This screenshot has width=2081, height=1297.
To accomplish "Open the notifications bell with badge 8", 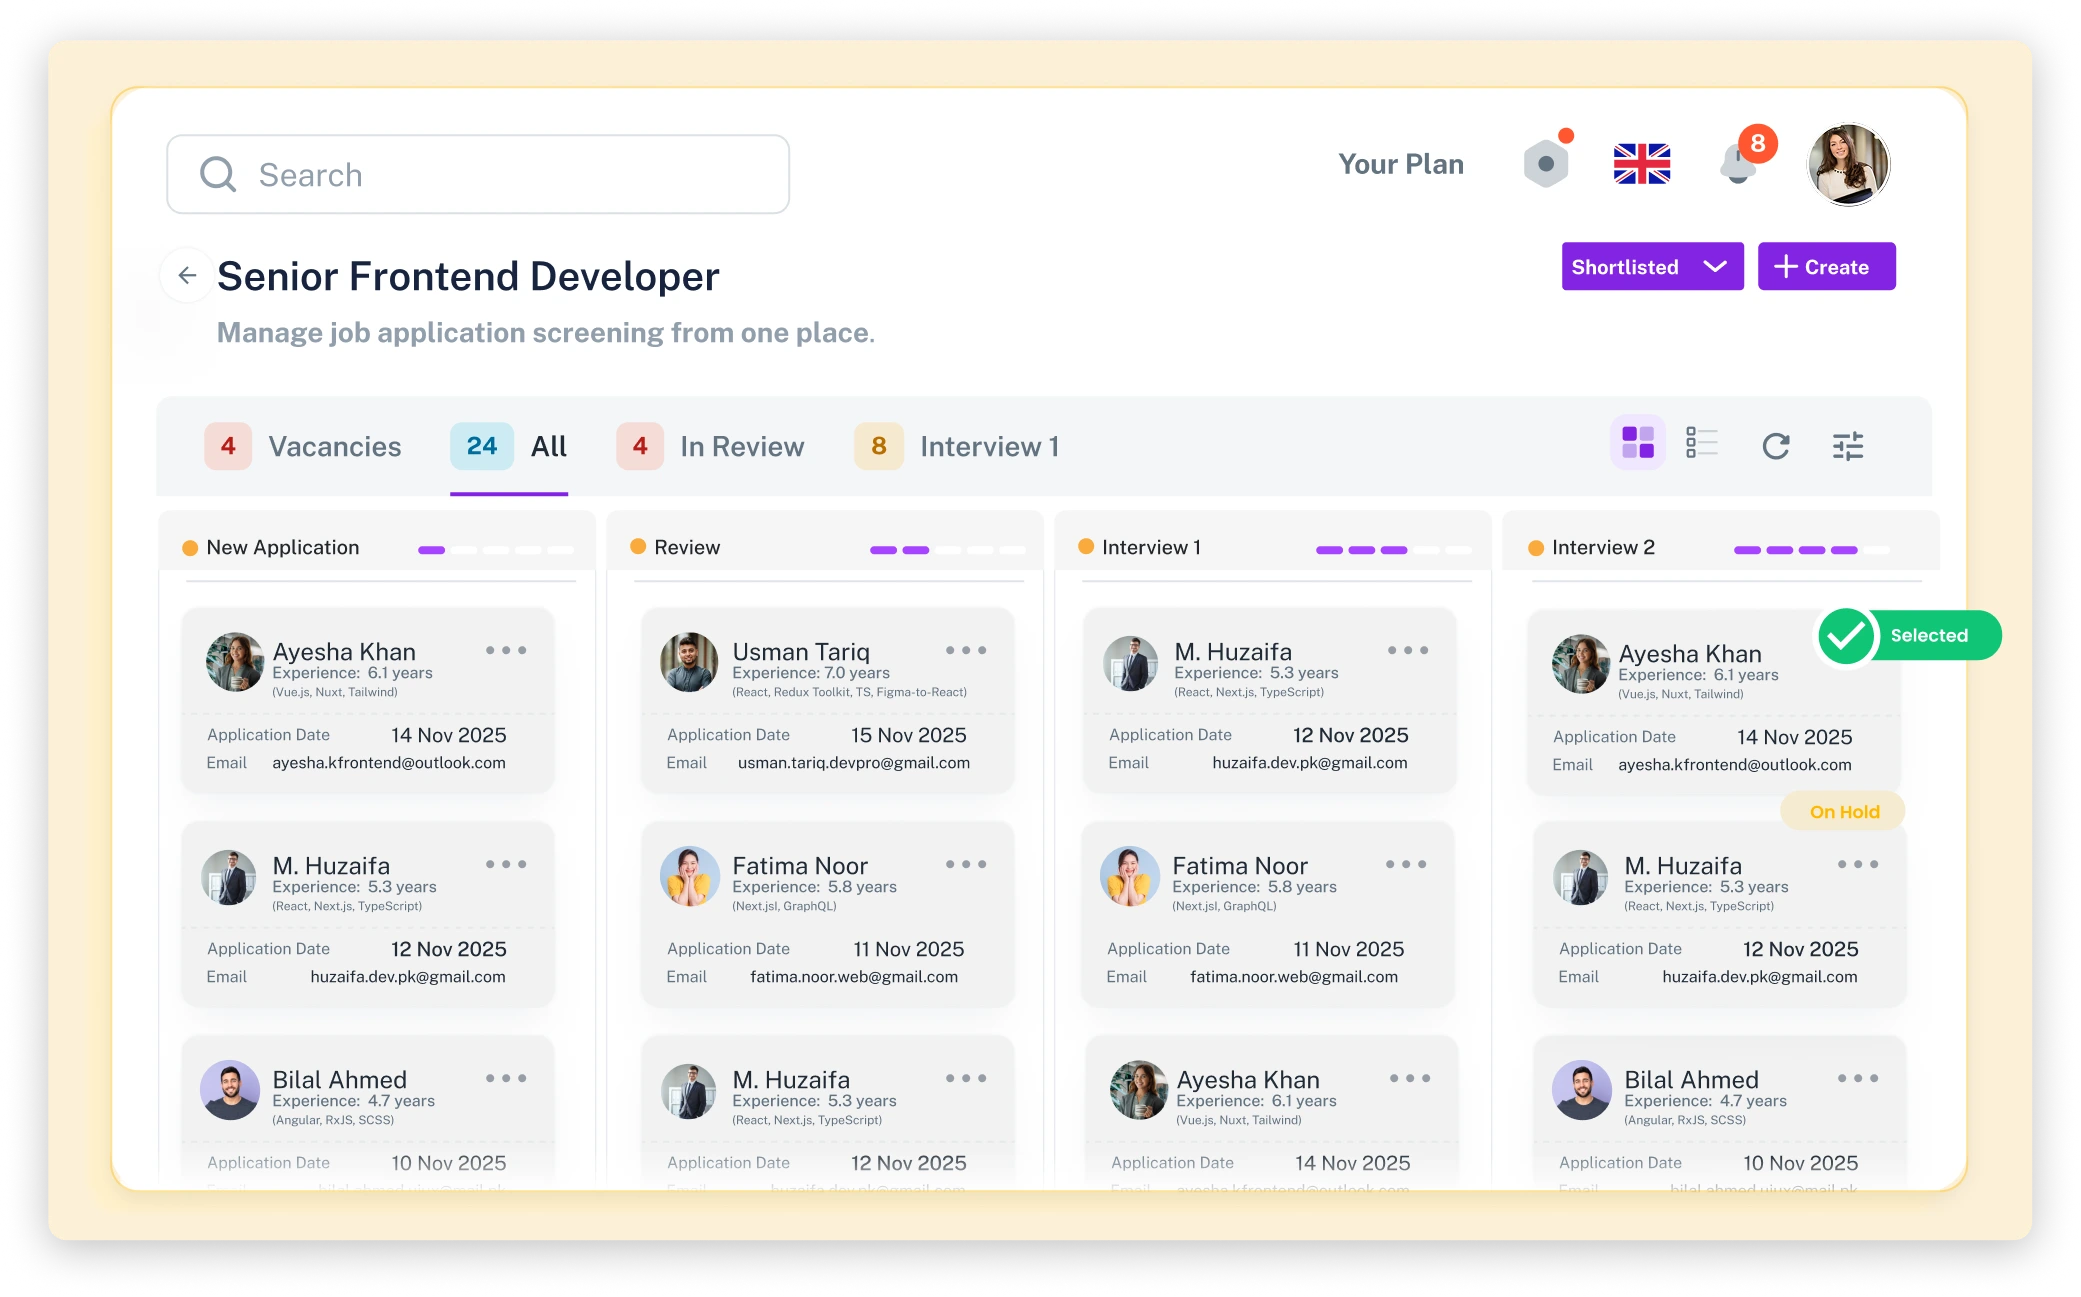I will click(x=1740, y=163).
